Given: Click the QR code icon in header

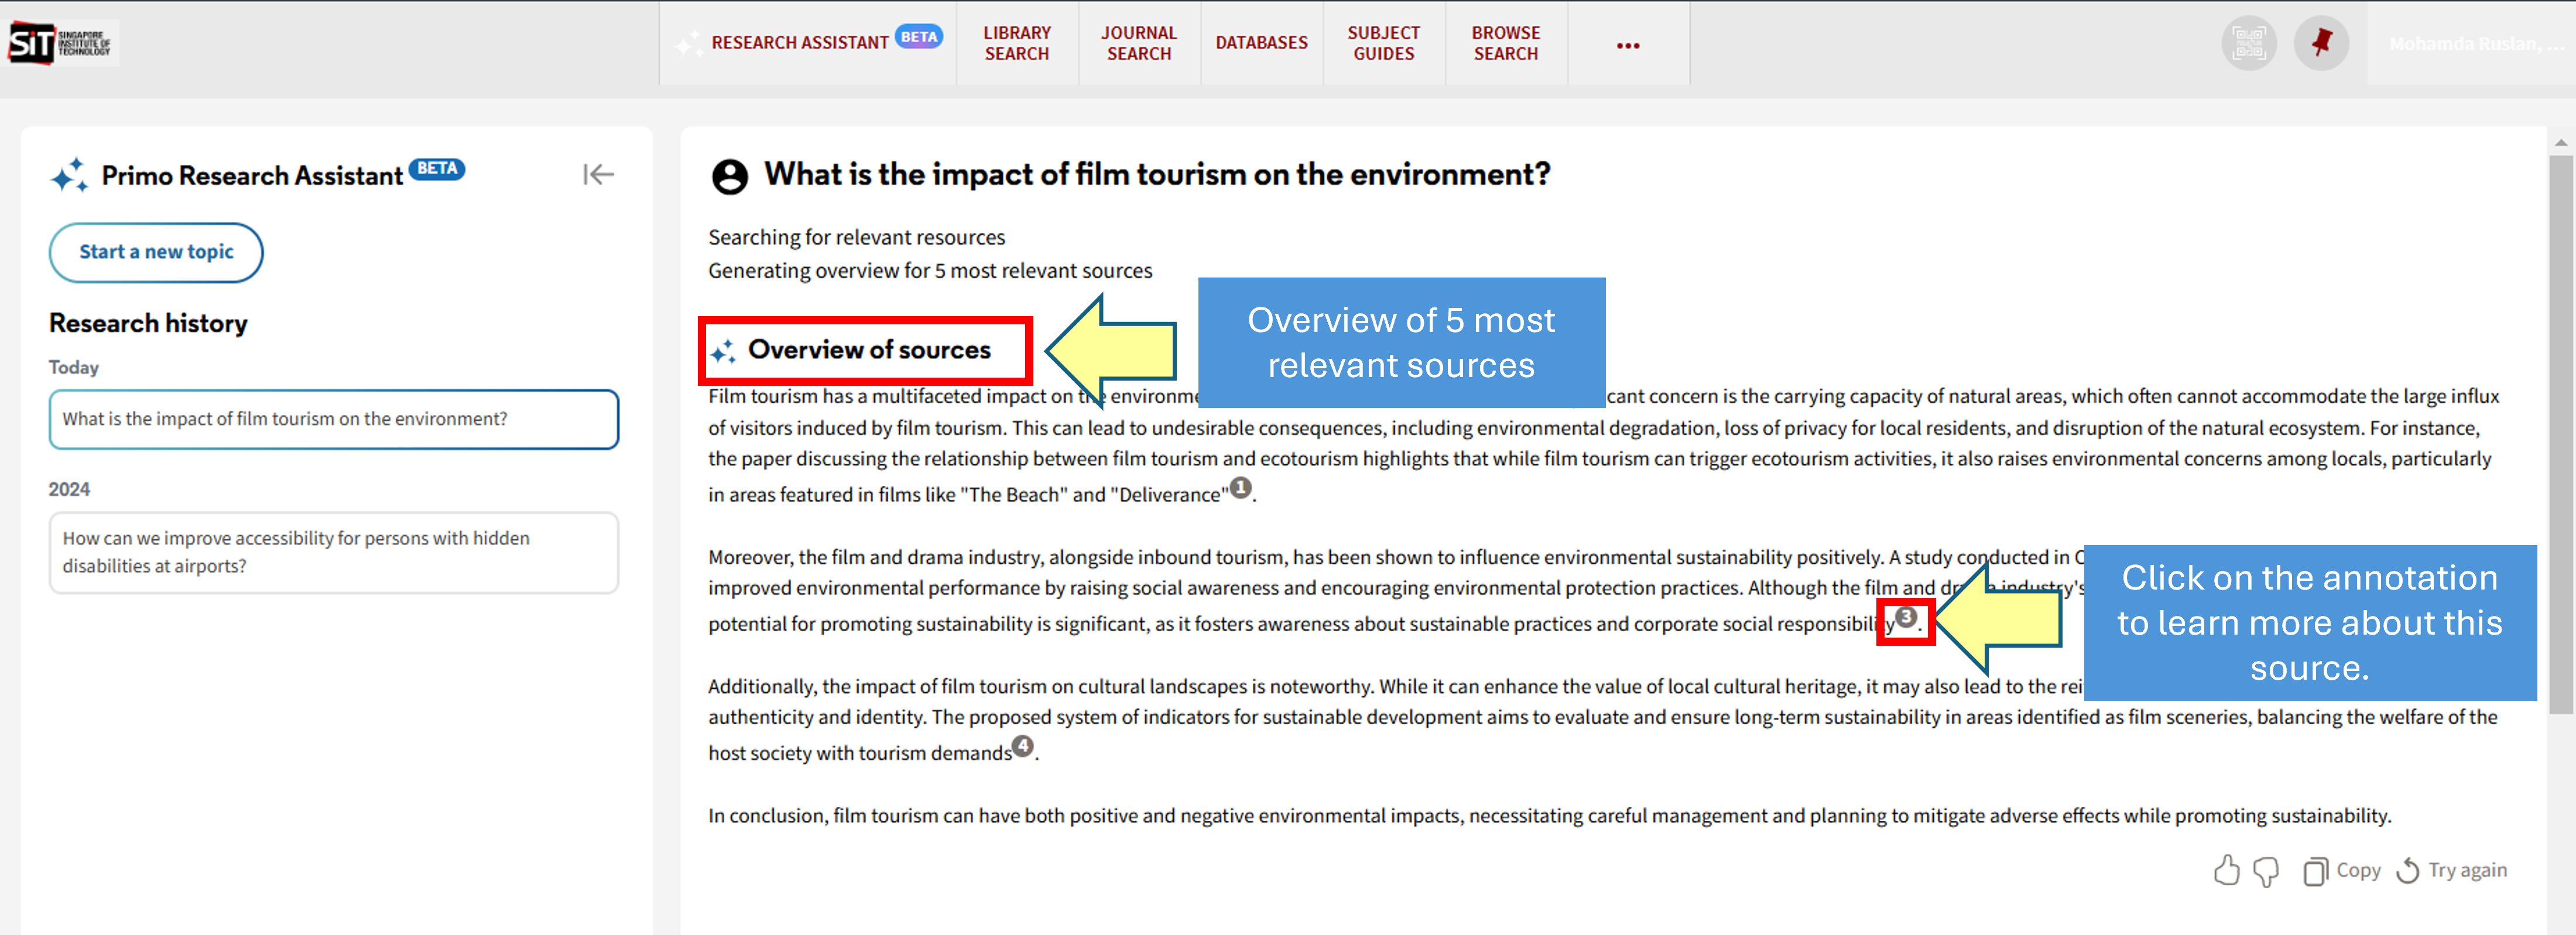Looking at the screenshot, I should click(x=2249, y=43).
